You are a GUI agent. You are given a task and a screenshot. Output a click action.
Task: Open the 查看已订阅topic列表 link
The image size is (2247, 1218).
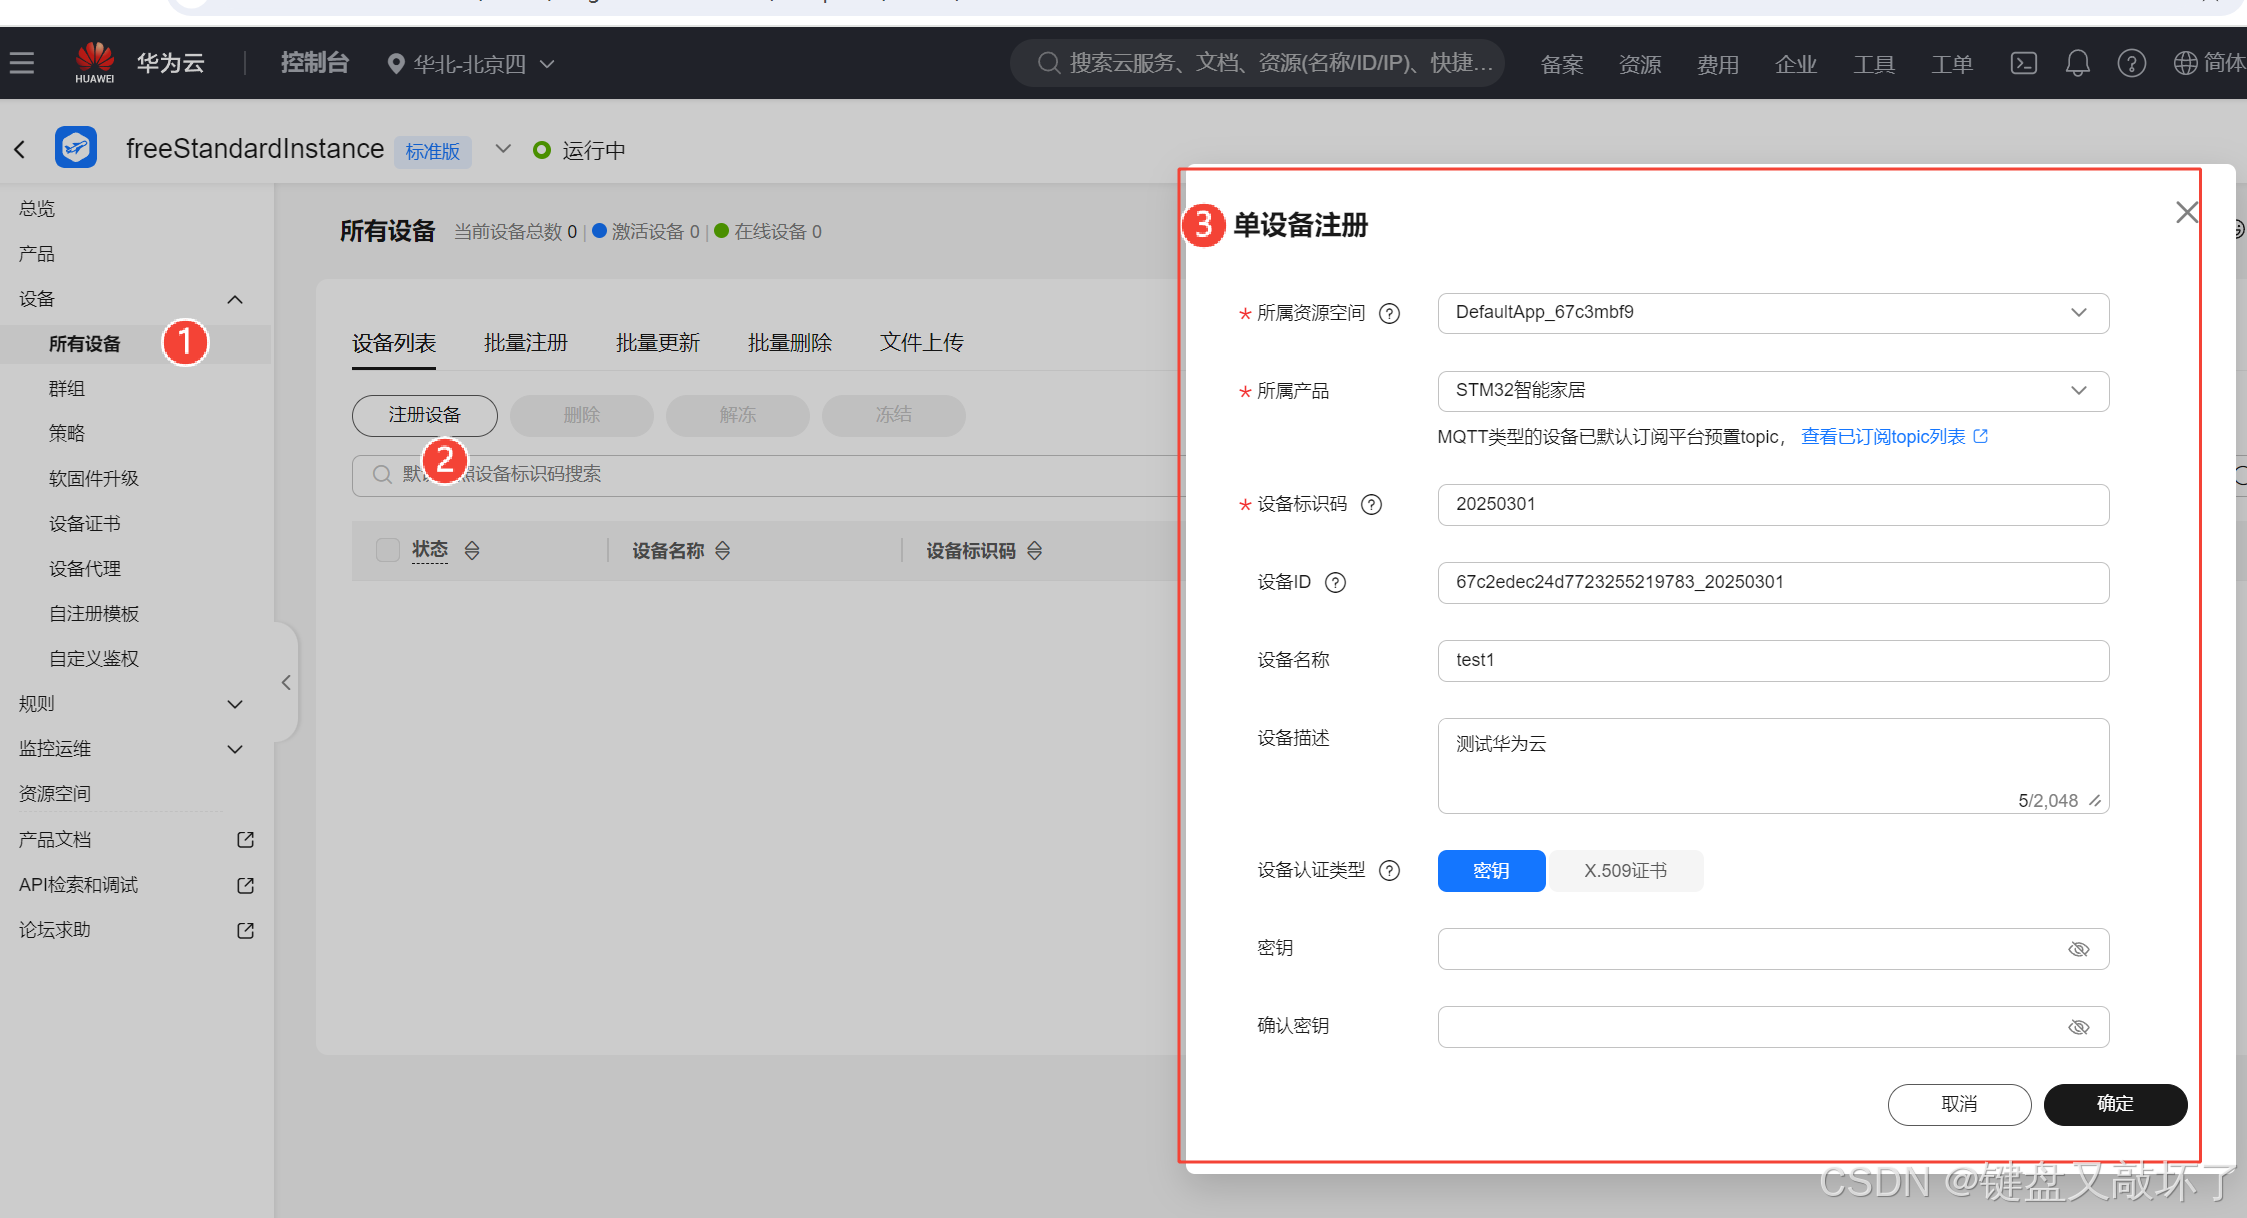click(x=1884, y=436)
